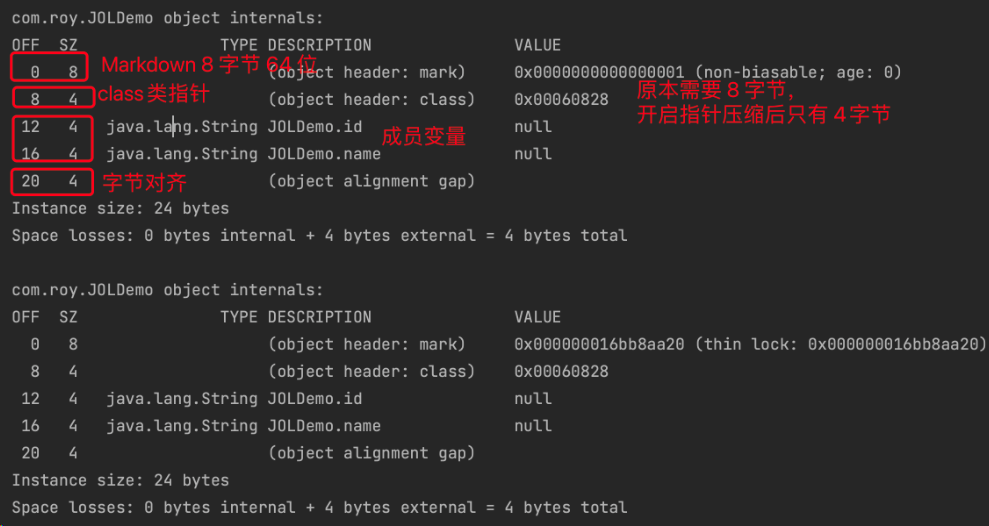The height and width of the screenshot is (526, 989).
Task: Click the red-boxed offset 0 size 8 row
Action: click(51, 68)
